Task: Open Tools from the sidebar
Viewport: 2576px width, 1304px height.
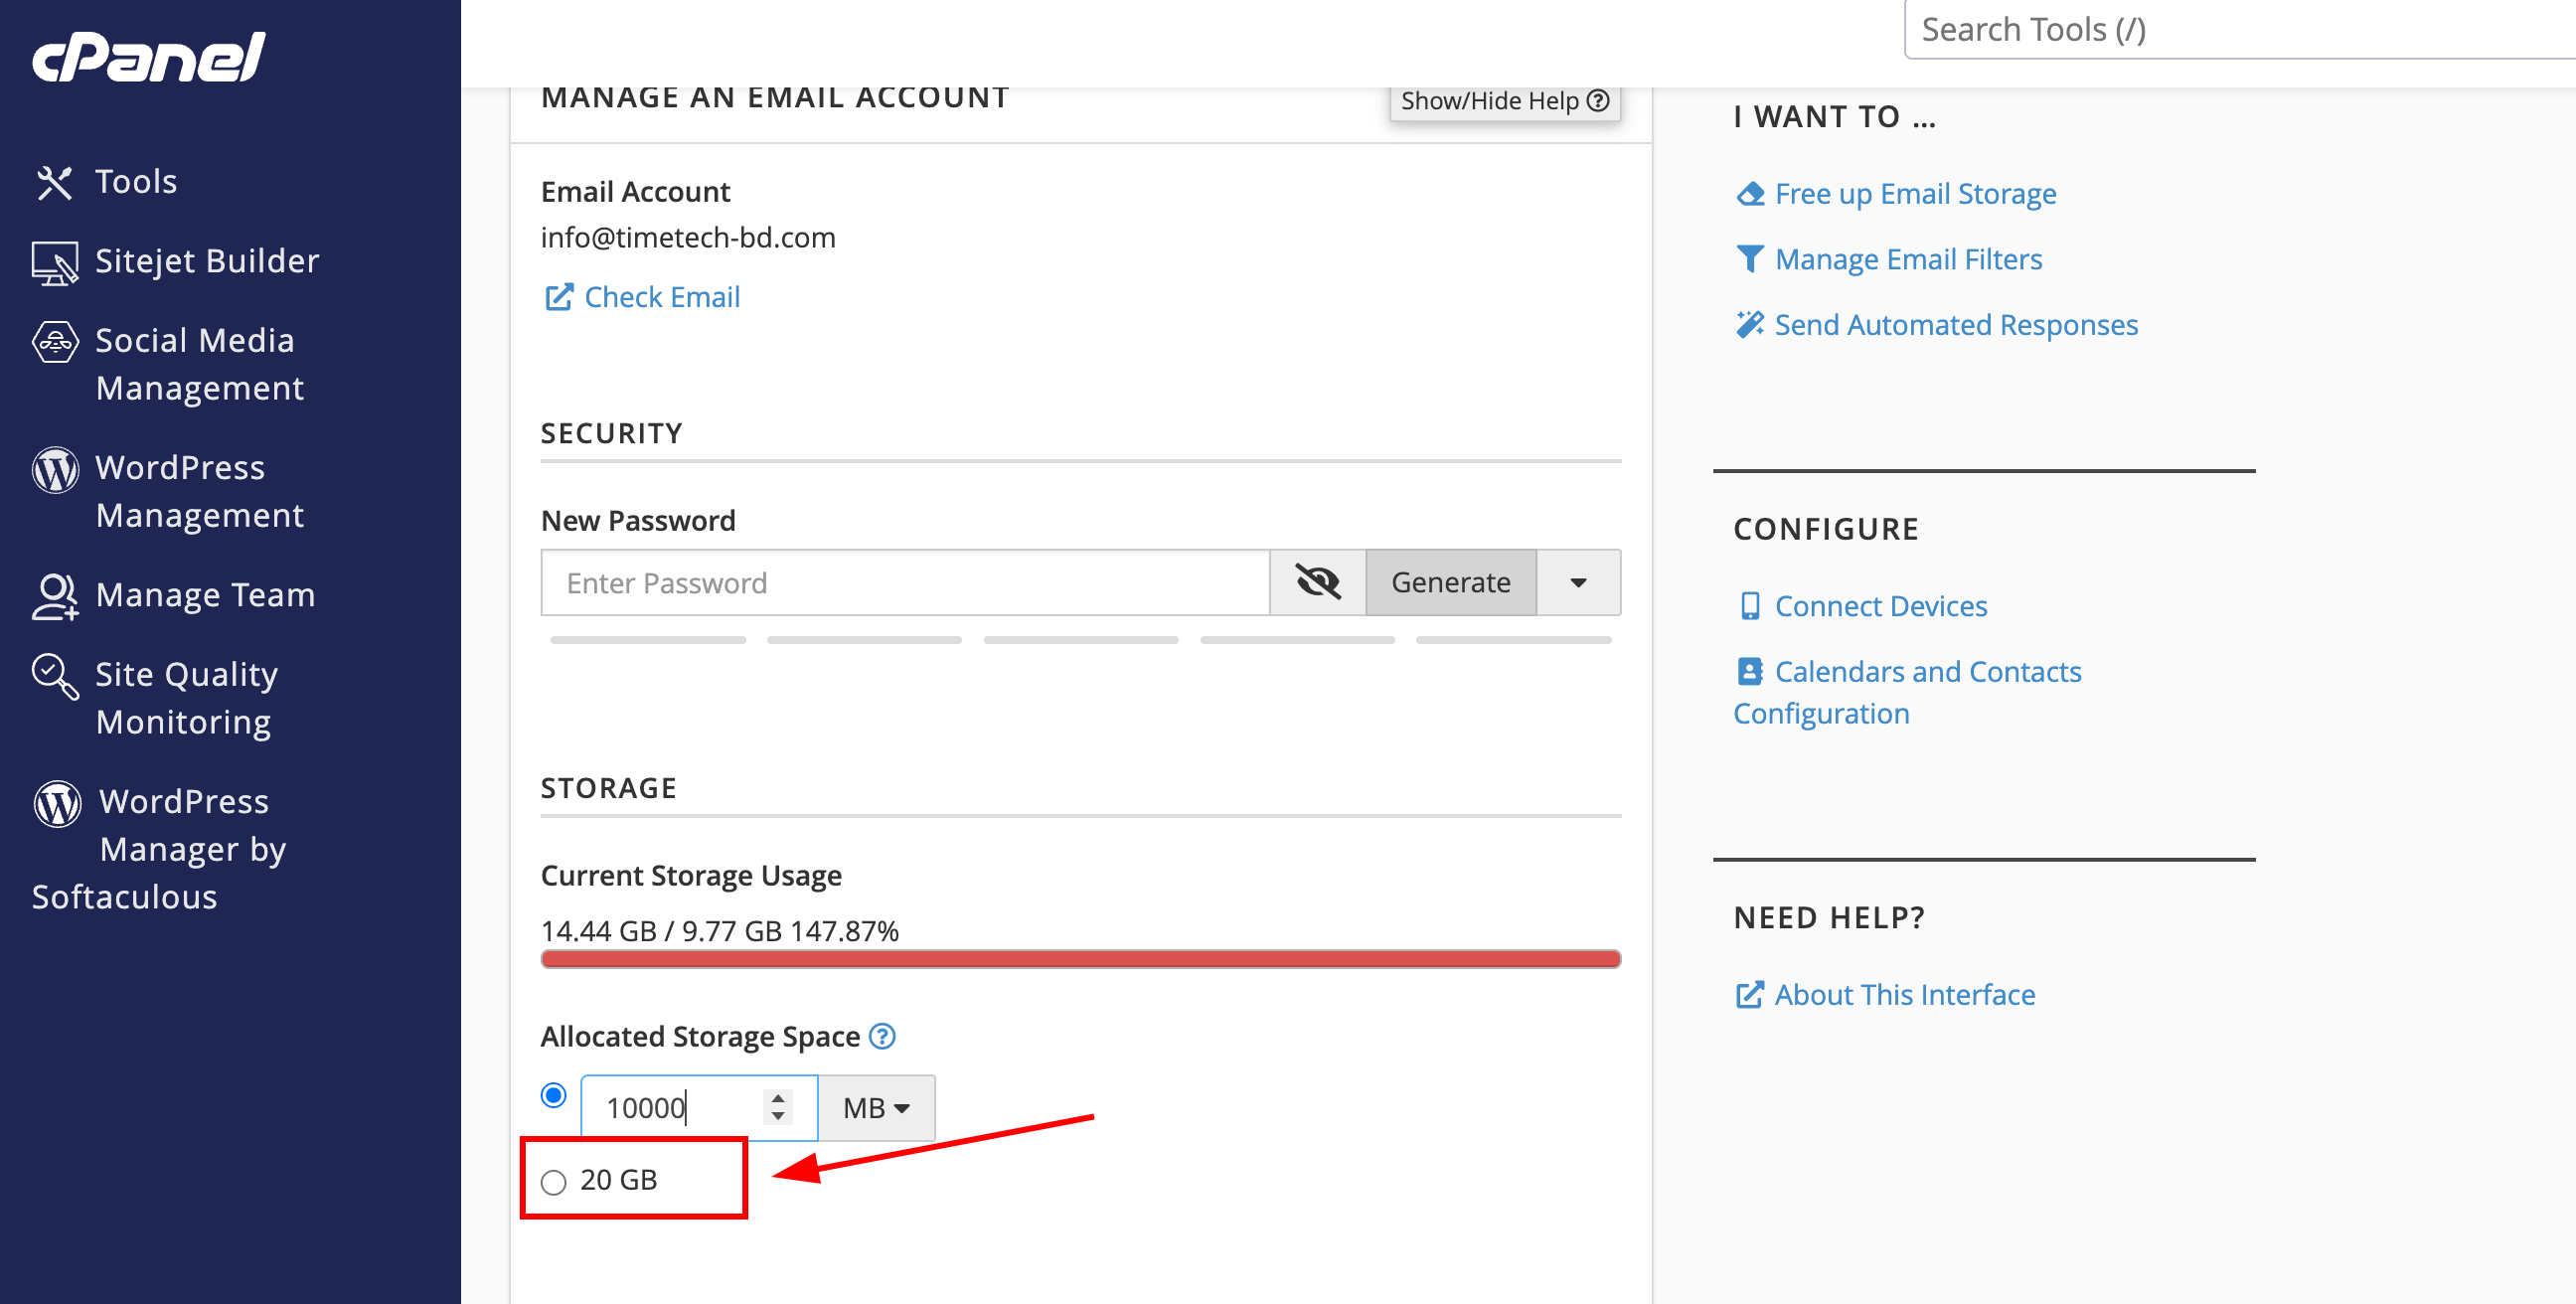Action: click(x=135, y=182)
